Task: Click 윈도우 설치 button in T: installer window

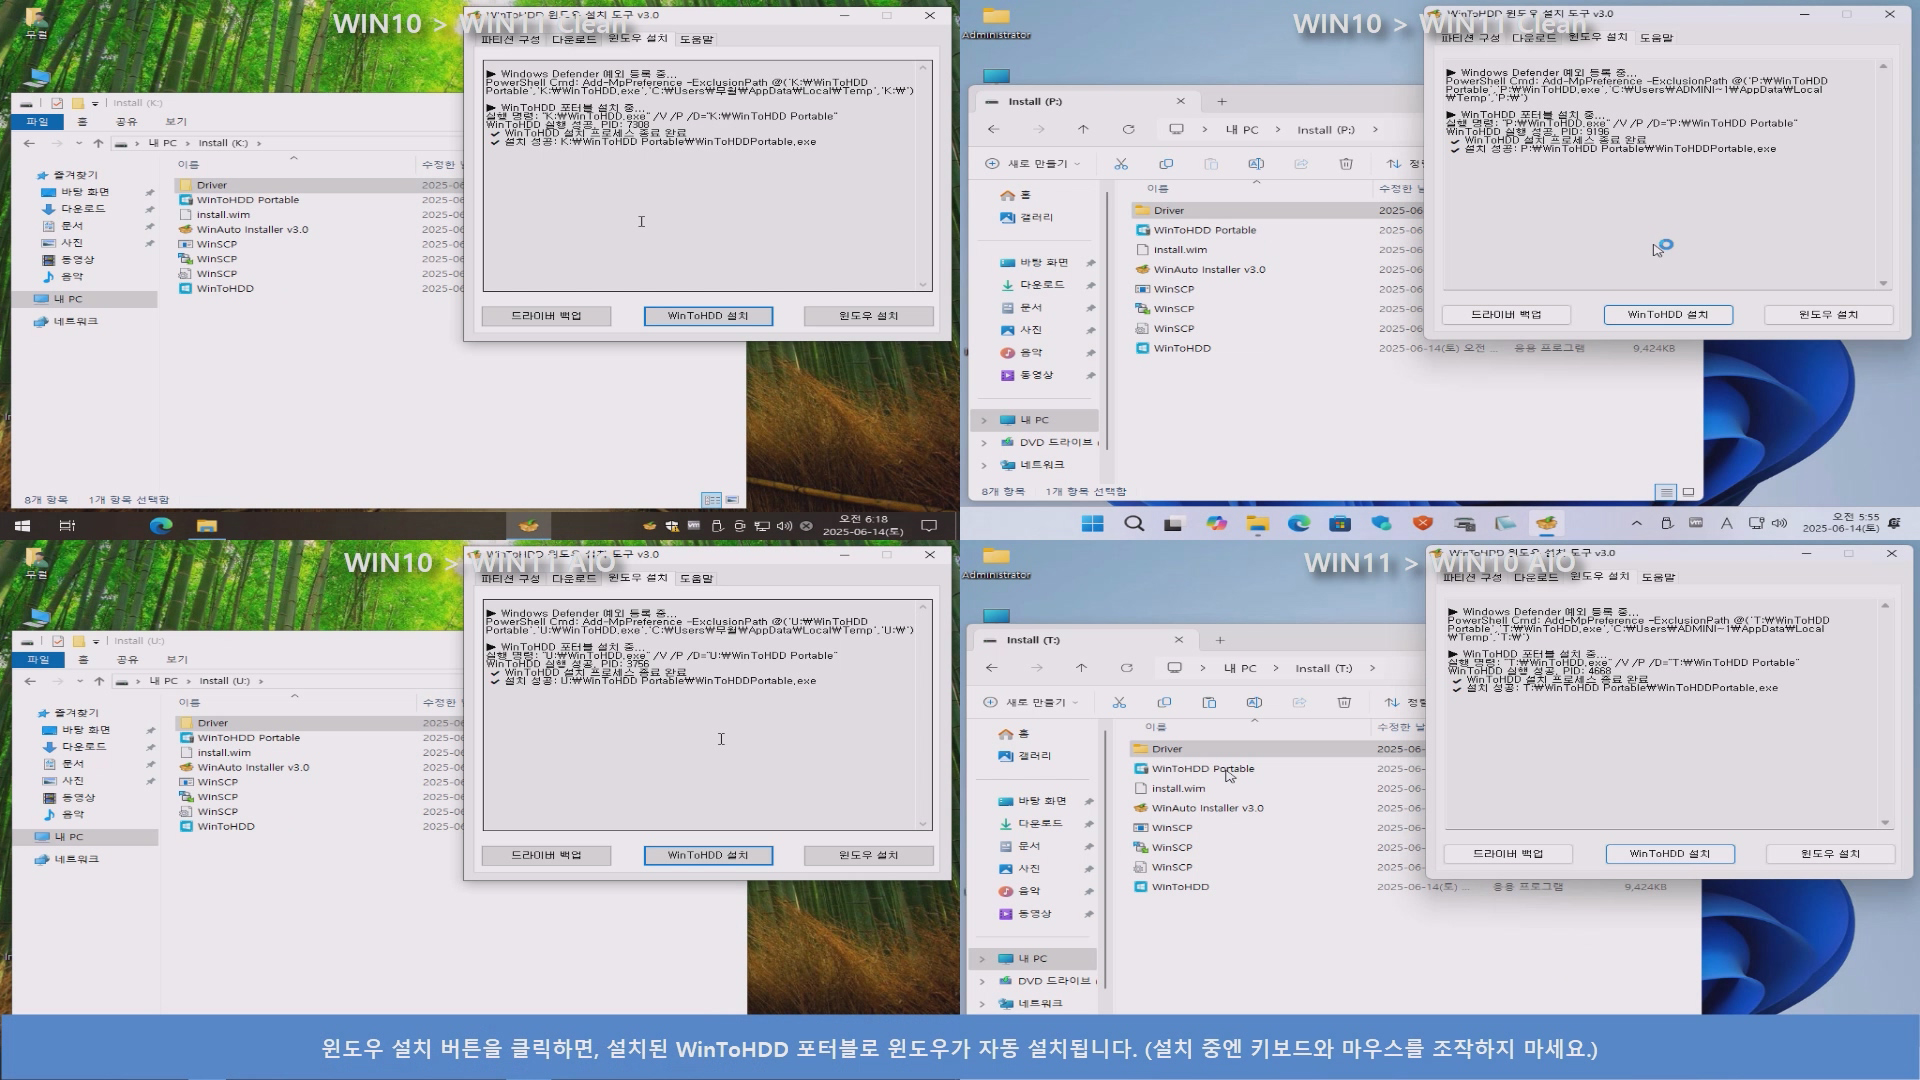Action: coord(1831,854)
